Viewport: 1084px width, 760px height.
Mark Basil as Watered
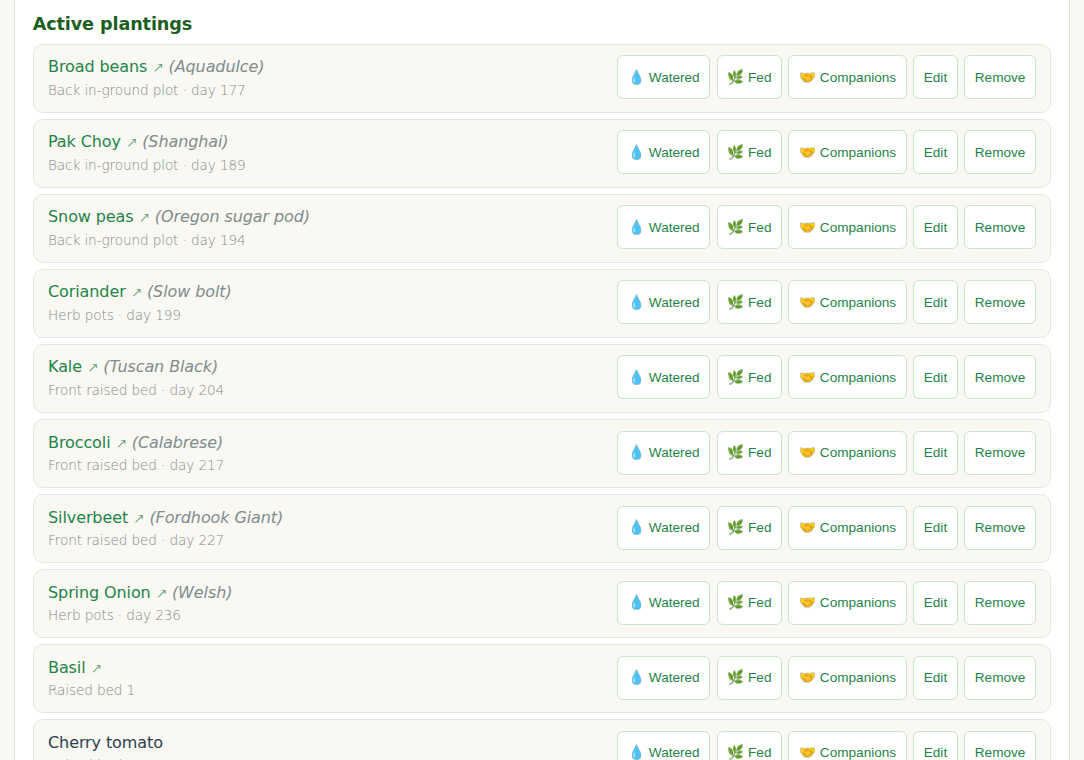pos(663,678)
